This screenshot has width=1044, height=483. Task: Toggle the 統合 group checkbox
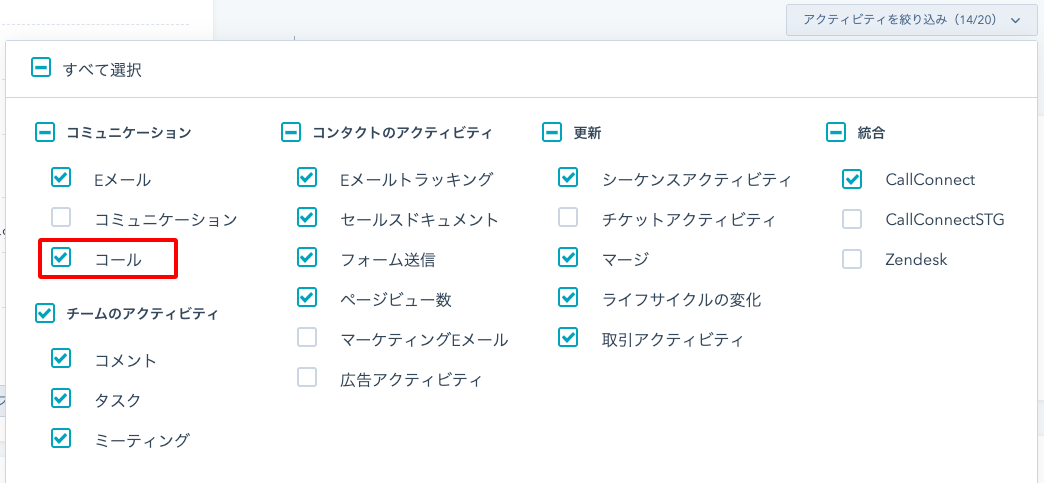click(x=836, y=133)
